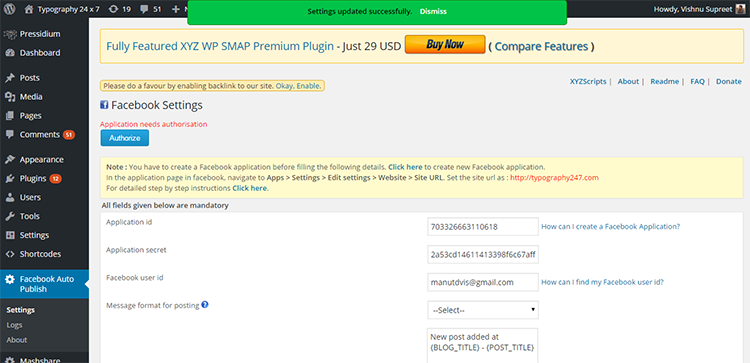Click the message format textarea with BLOG_TITLE
The width and height of the screenshot is (750, 363).
483,345
